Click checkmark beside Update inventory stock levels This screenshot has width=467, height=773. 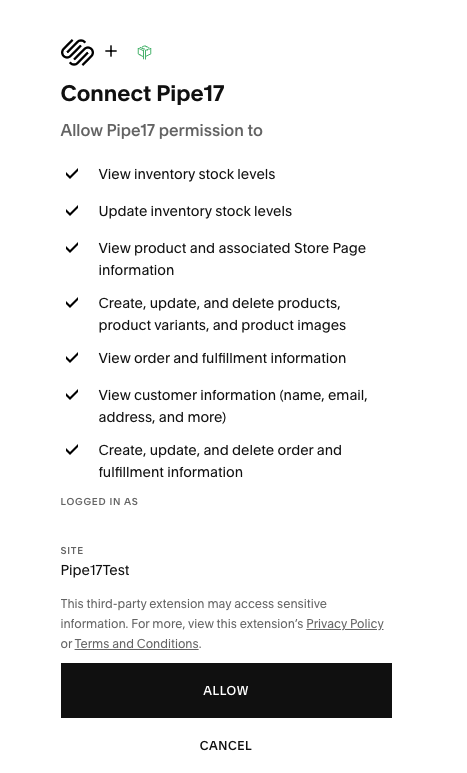72,211
